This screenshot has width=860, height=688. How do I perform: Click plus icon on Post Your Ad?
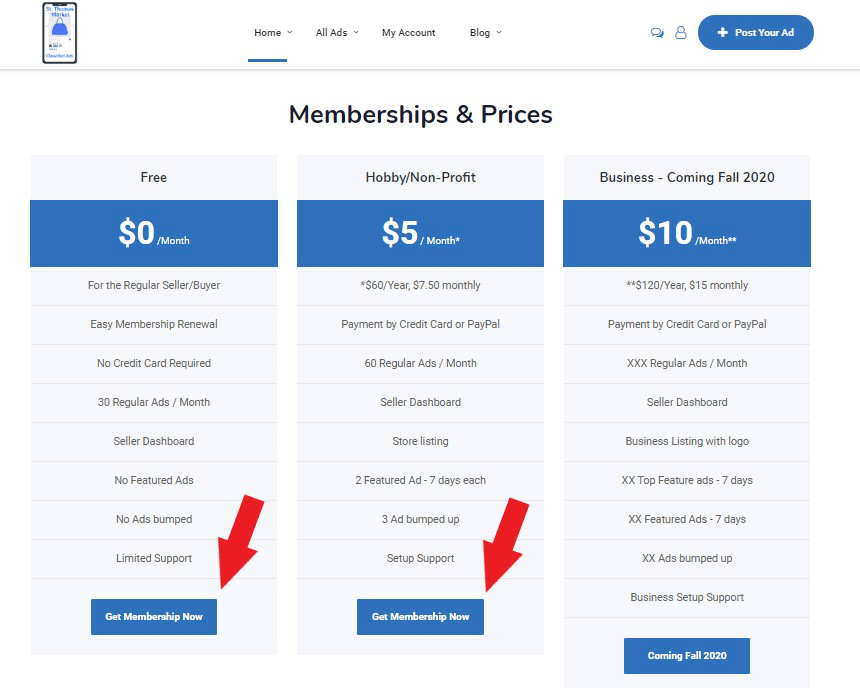pyautogui.click(x=723, y=32)
